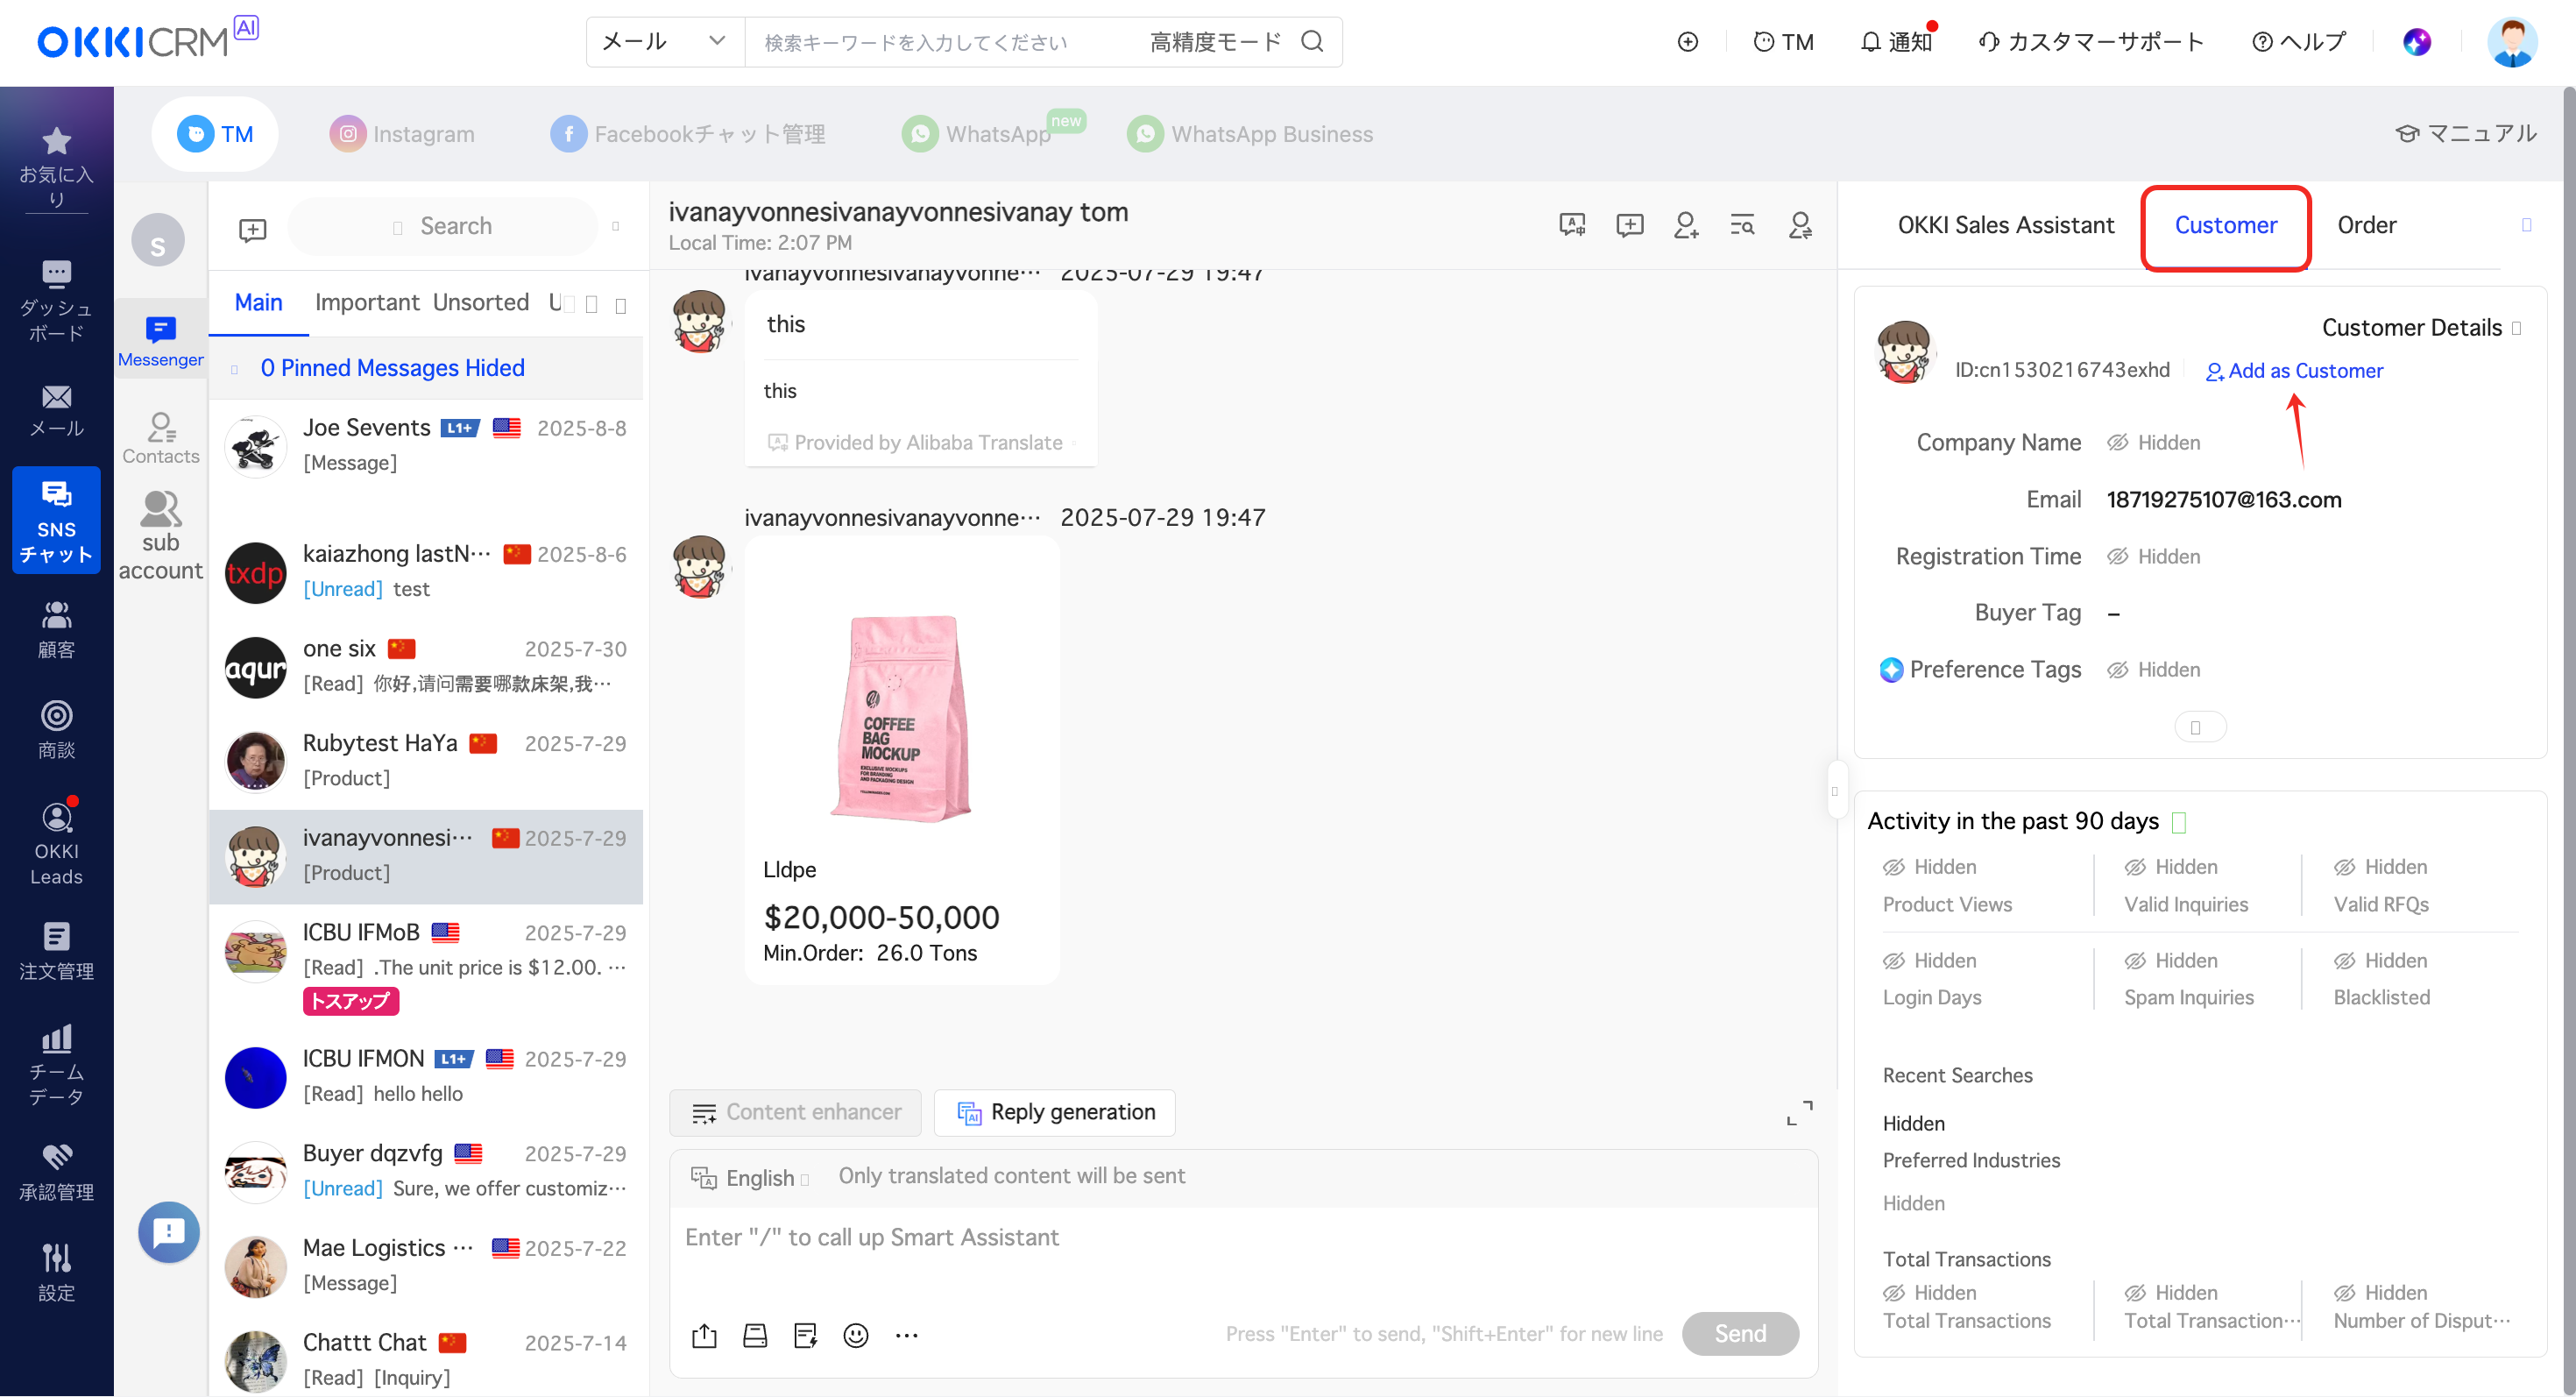Click the plus create icon in top bar

tap(1687, 41)
